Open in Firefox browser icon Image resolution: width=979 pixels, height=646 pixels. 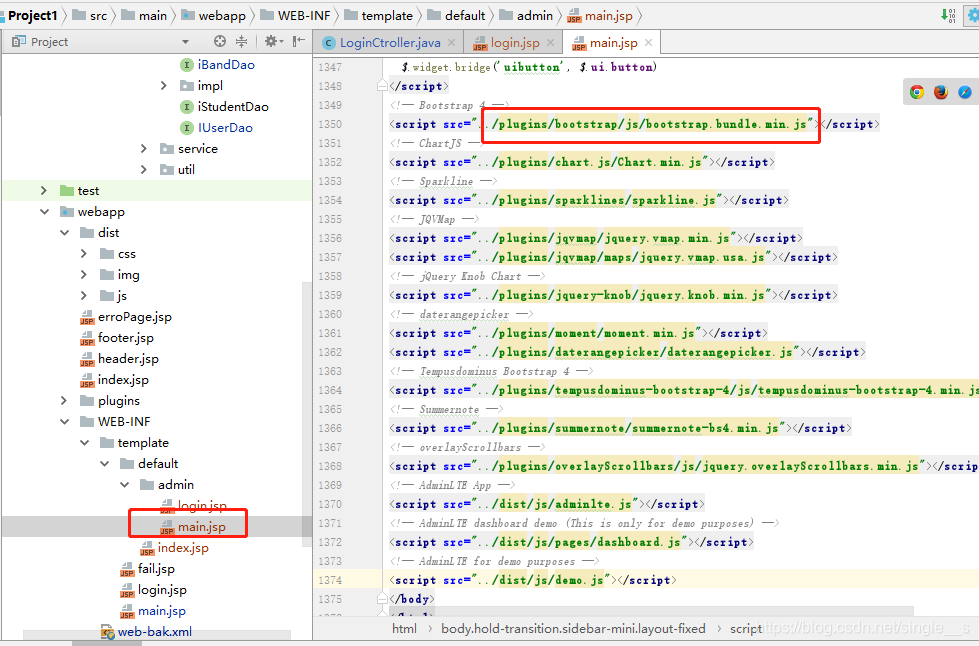[941, 92]
